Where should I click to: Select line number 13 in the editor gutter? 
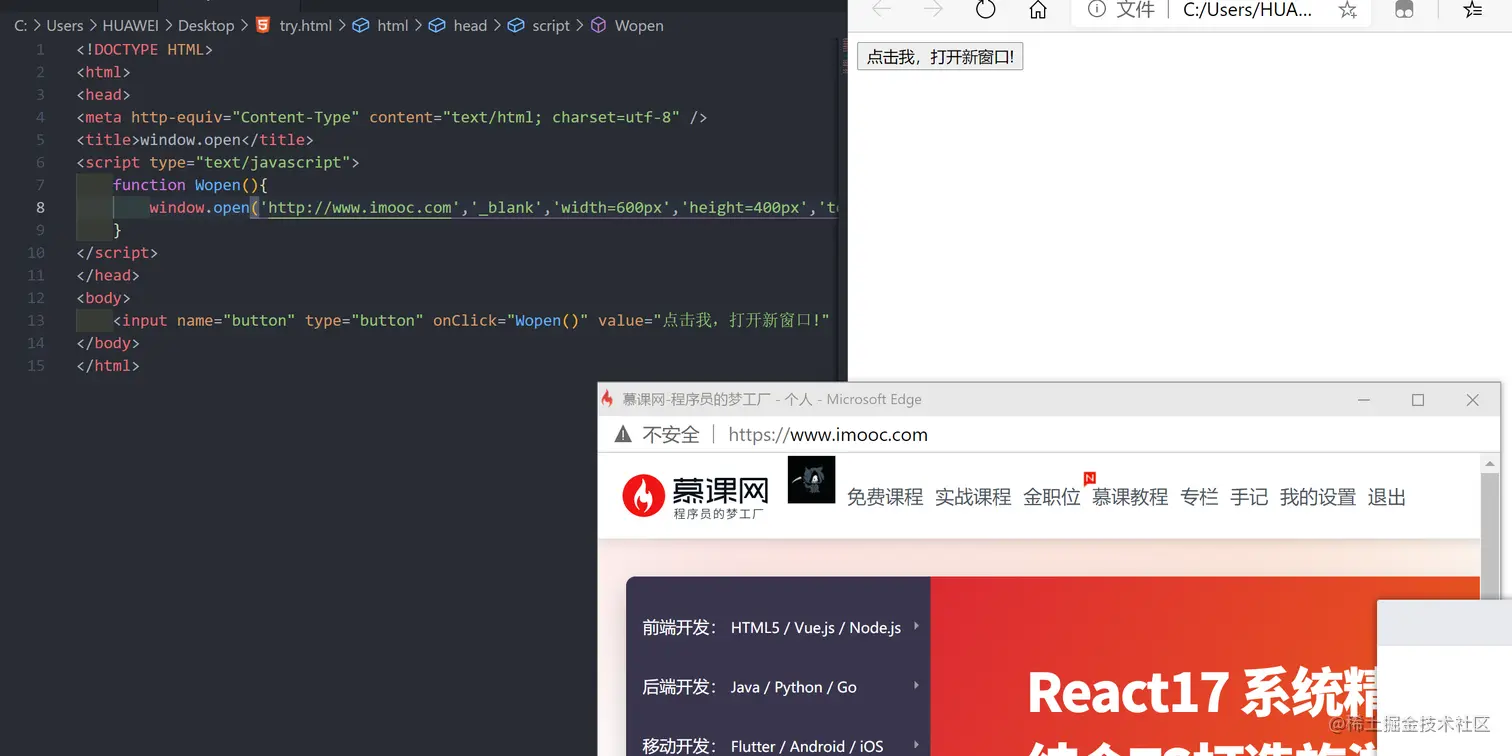click(x=36, y=320)
